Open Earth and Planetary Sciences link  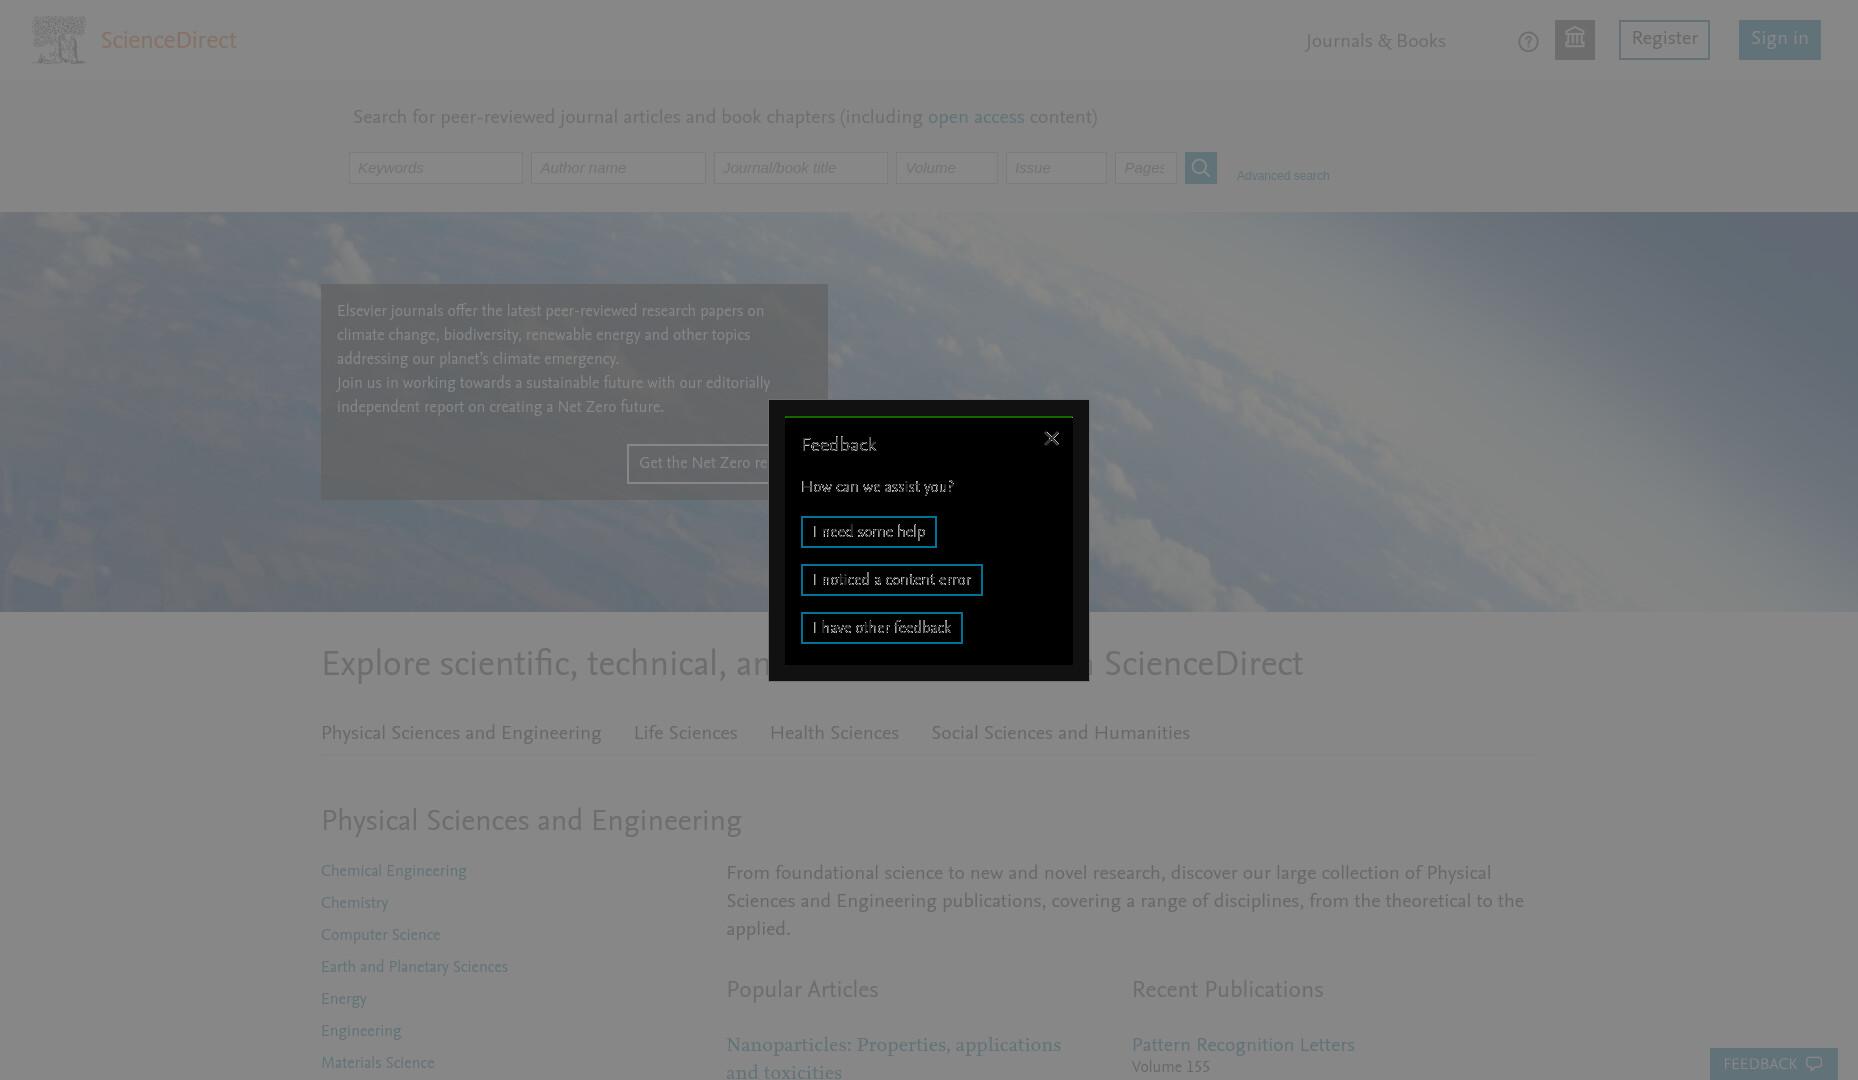414,967
